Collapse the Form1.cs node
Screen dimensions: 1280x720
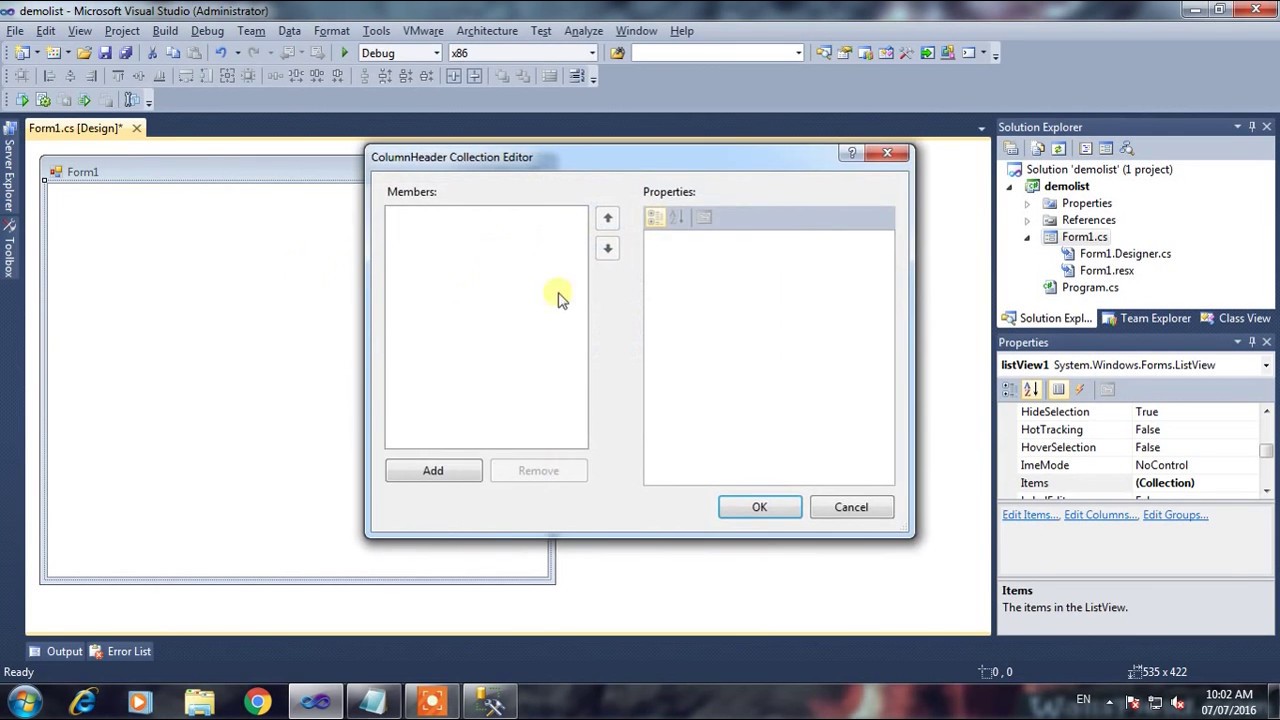(x=1027, y=238)
